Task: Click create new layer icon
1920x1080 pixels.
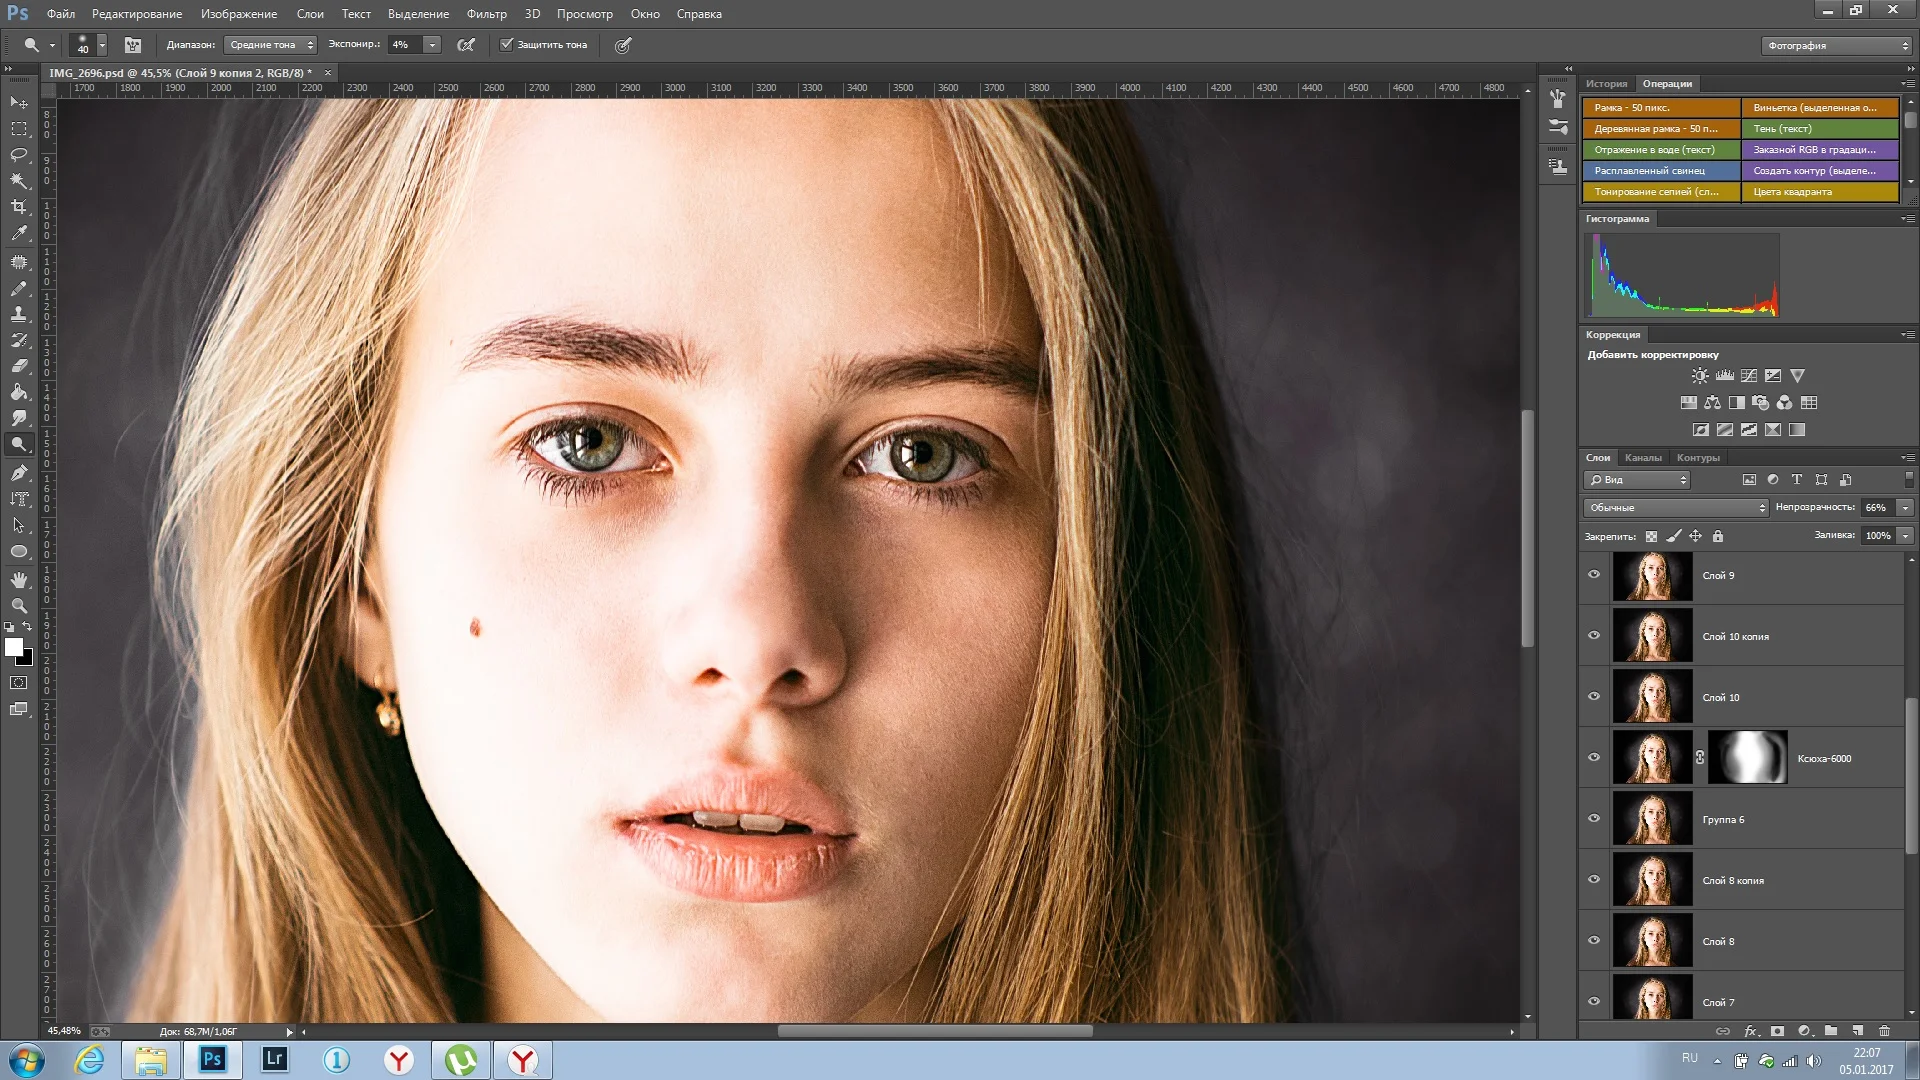Action: [1857, 1031]
